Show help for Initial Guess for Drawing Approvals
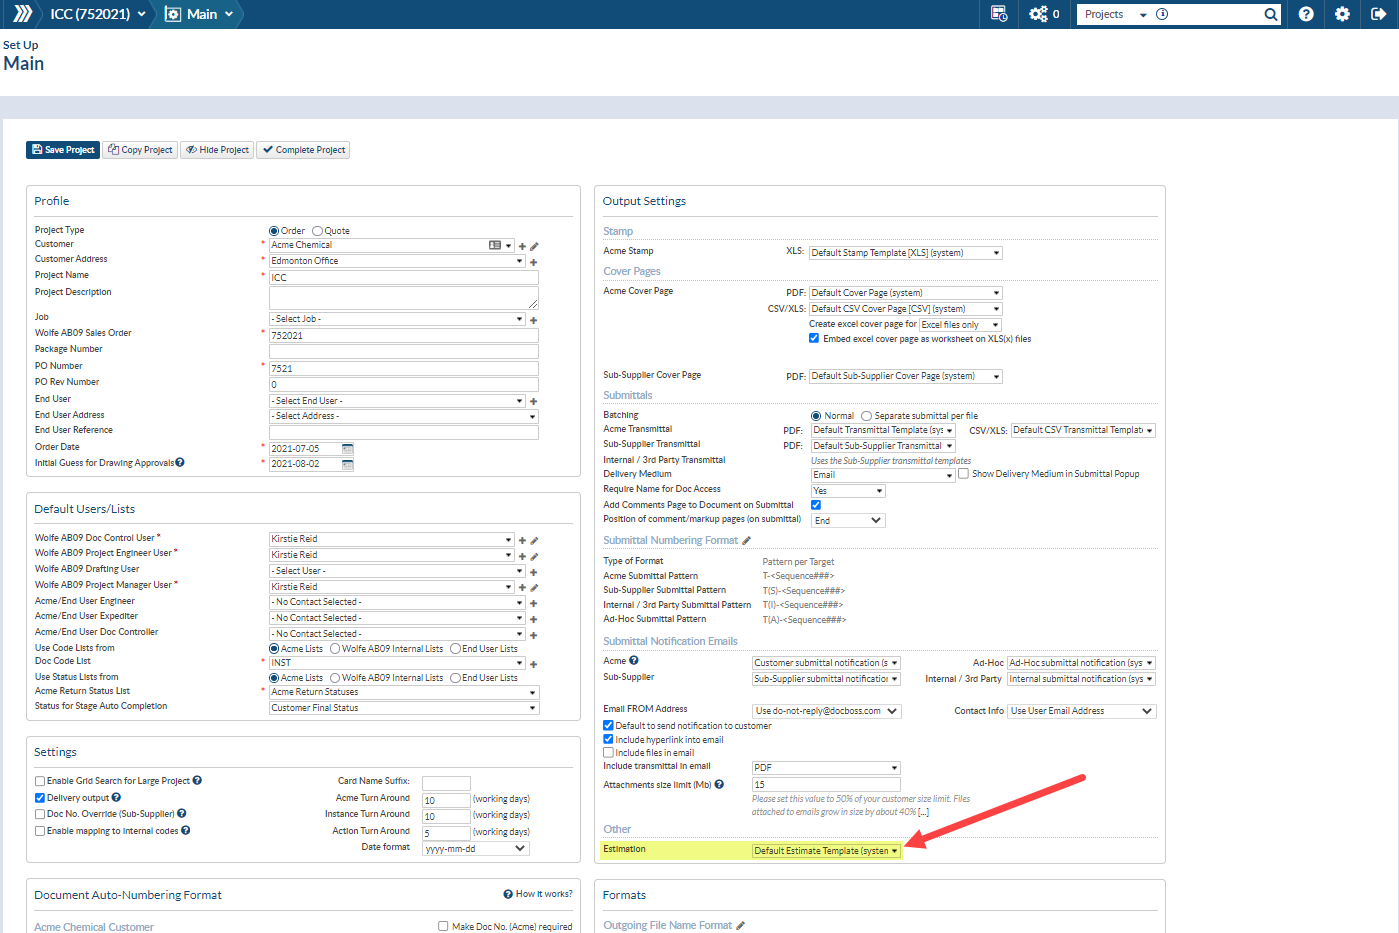The height and width of the screenshot is (933, 1399). (180, 462)
